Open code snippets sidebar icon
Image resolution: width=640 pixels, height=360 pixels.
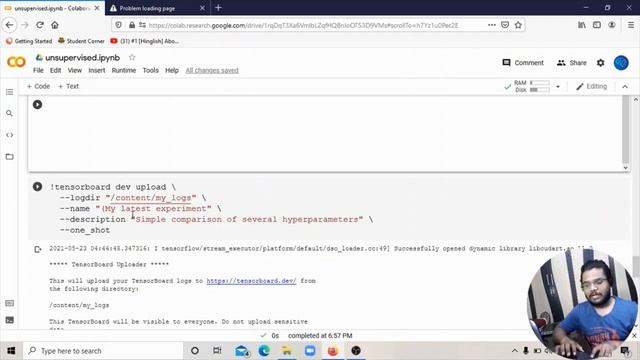coord(9,135)
